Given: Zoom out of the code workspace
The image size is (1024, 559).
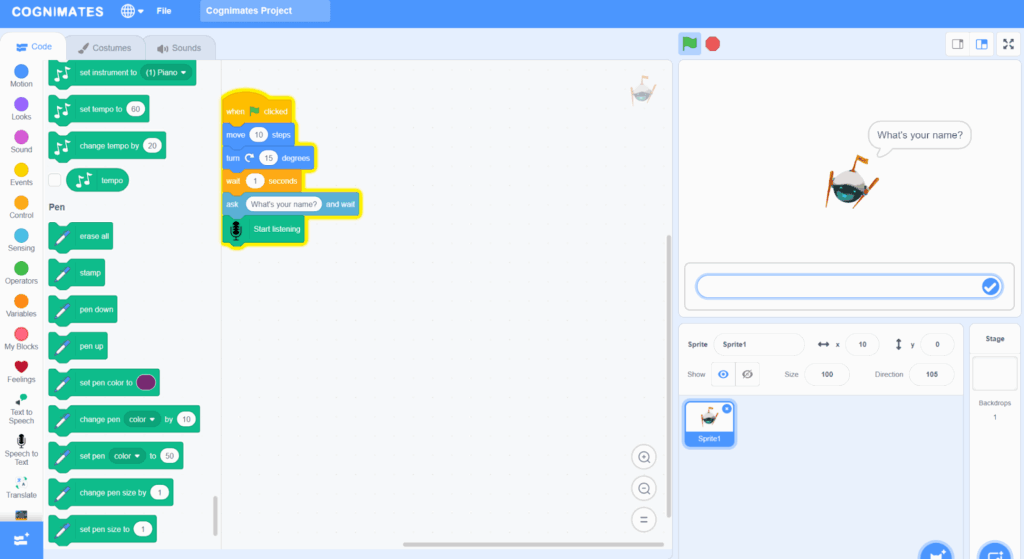Looking at the screenshot, I should pyautogui.click(x=644, y=488).
